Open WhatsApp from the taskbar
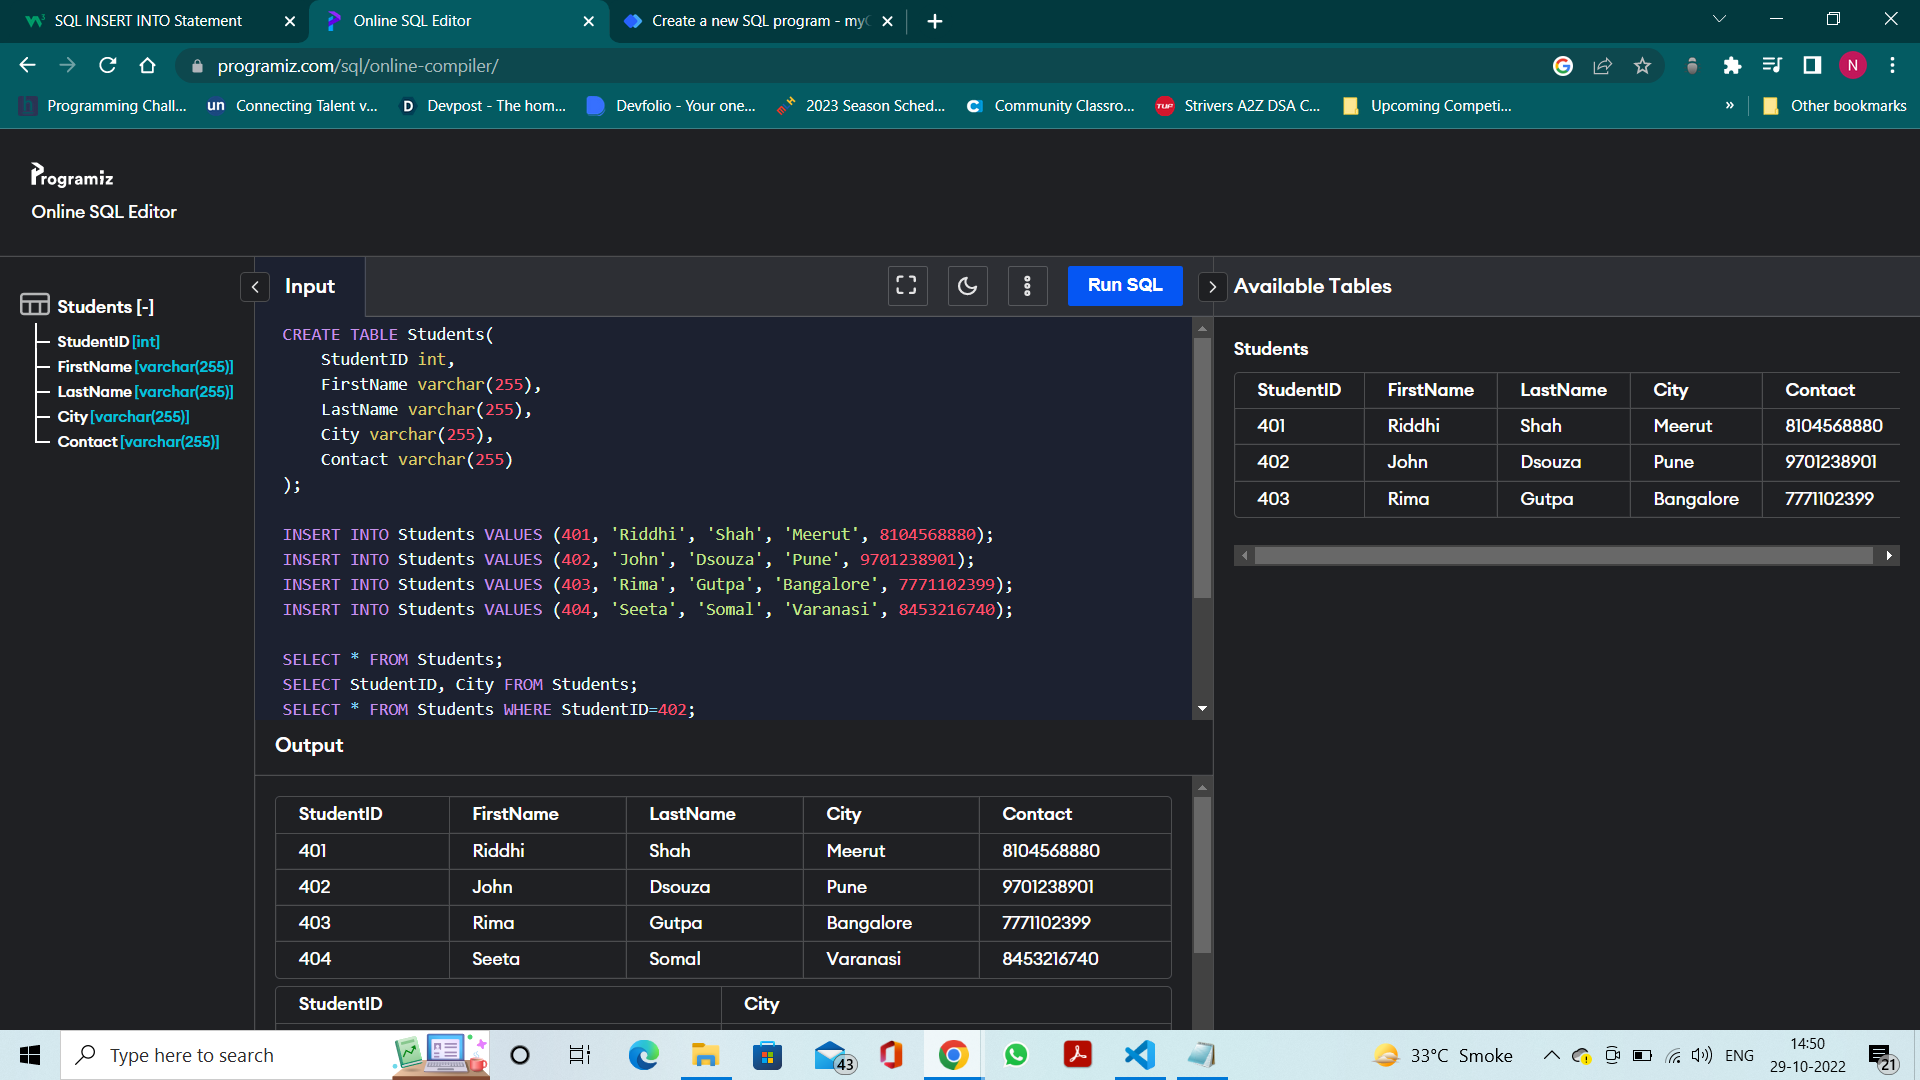The image size is (1920, 1080). (1016, 1055)
